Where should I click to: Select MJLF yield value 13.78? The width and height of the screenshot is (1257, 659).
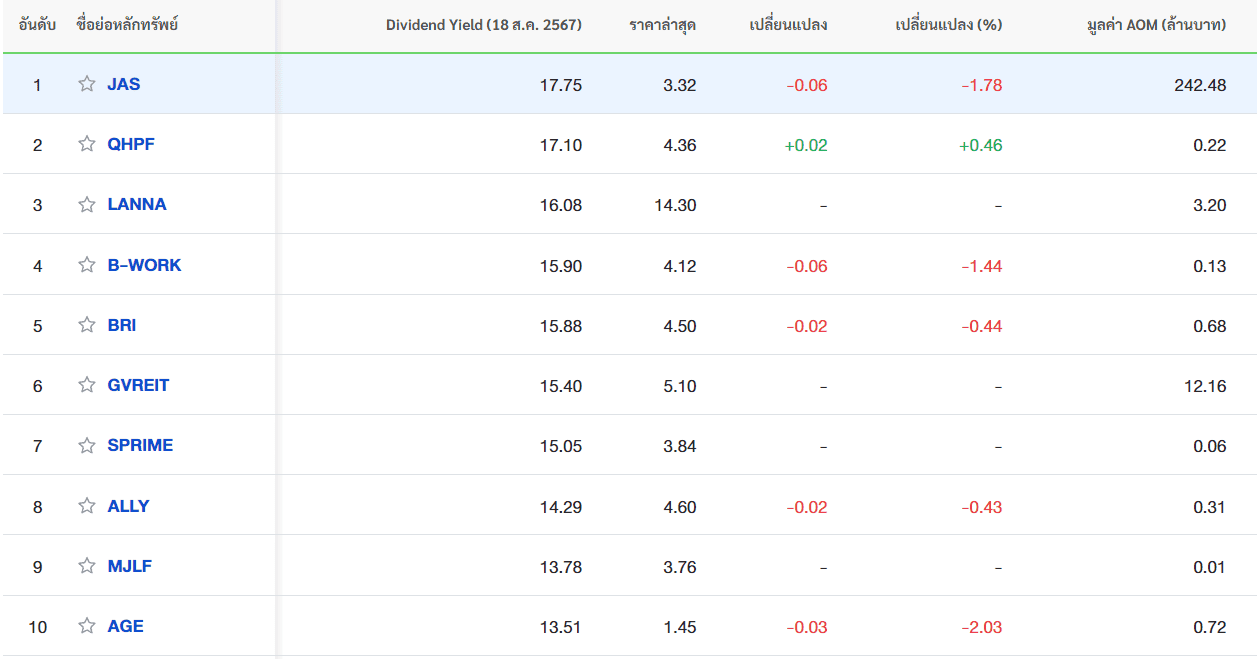tap(561, 567)
